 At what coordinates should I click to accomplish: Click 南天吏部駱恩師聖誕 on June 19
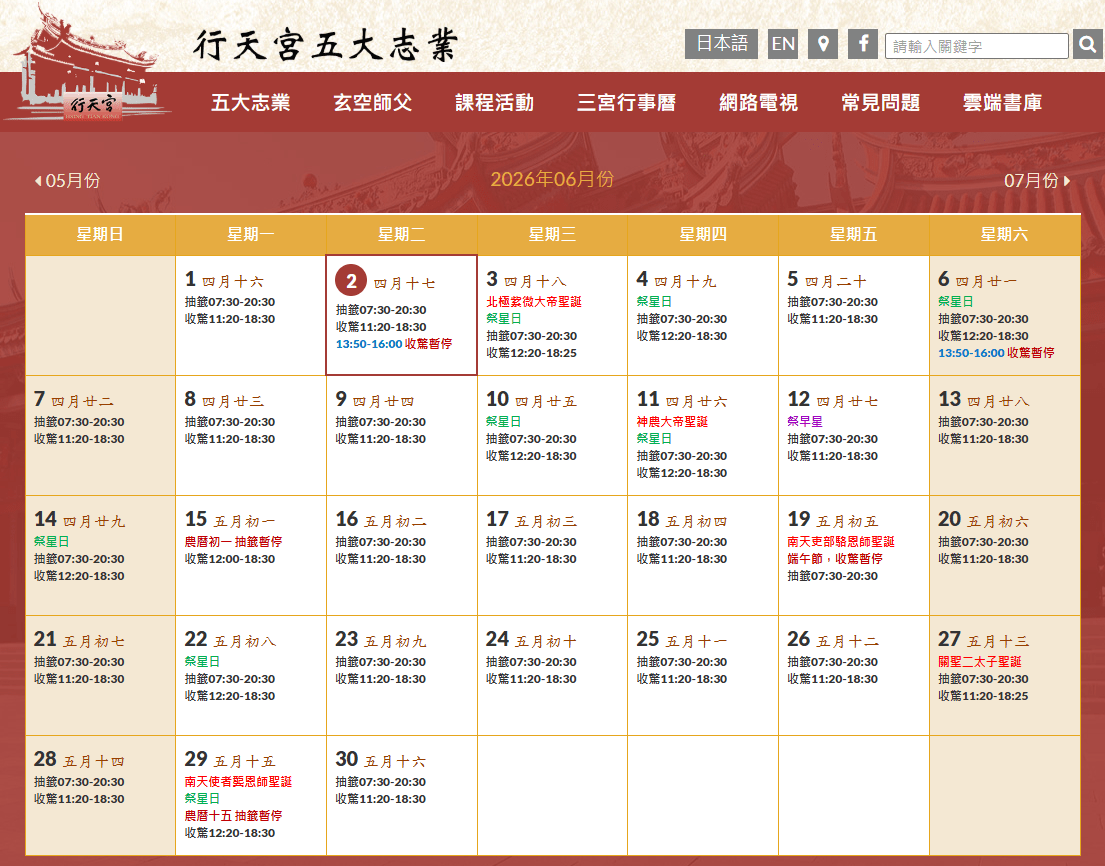click(x=841, y=542)
